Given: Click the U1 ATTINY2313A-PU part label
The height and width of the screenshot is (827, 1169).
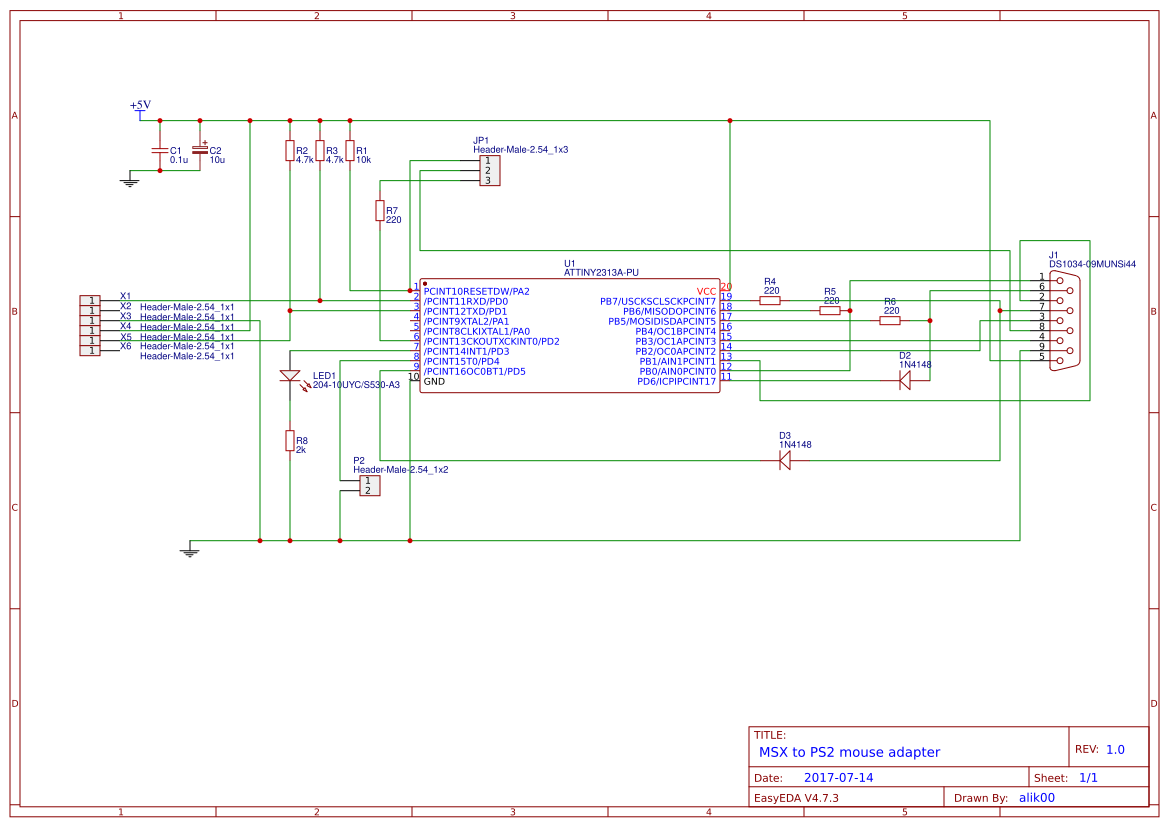Looking at the screenshot, I should click(x=600, y=272).
